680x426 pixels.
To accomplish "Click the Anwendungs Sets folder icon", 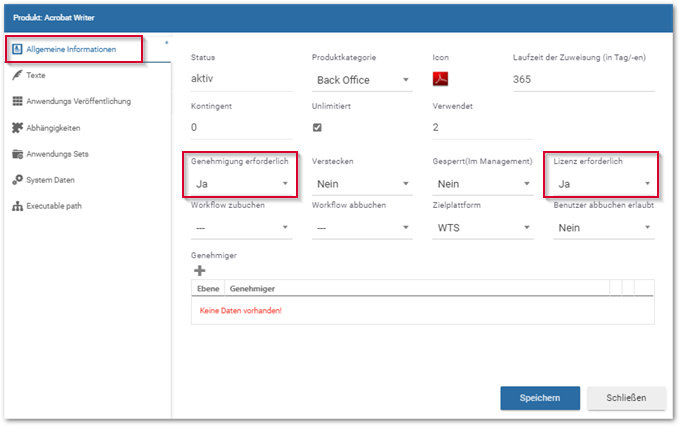I will tap(17, 154).
